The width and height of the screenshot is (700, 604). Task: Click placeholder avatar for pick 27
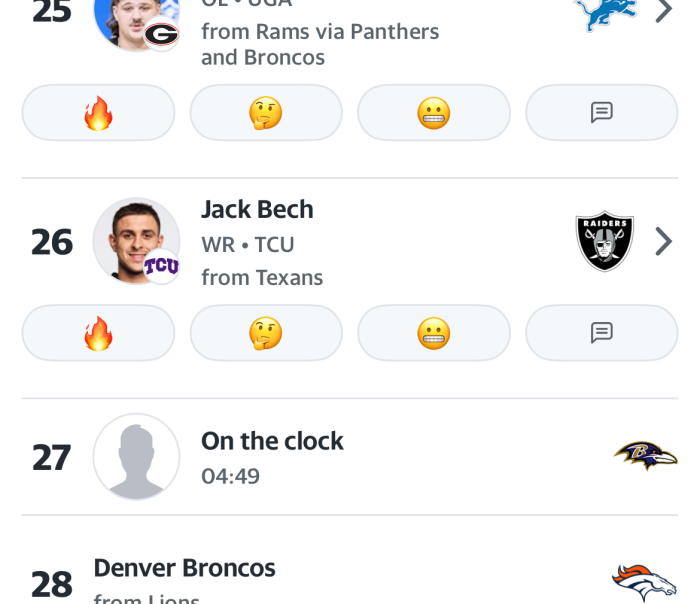(136, 457)
